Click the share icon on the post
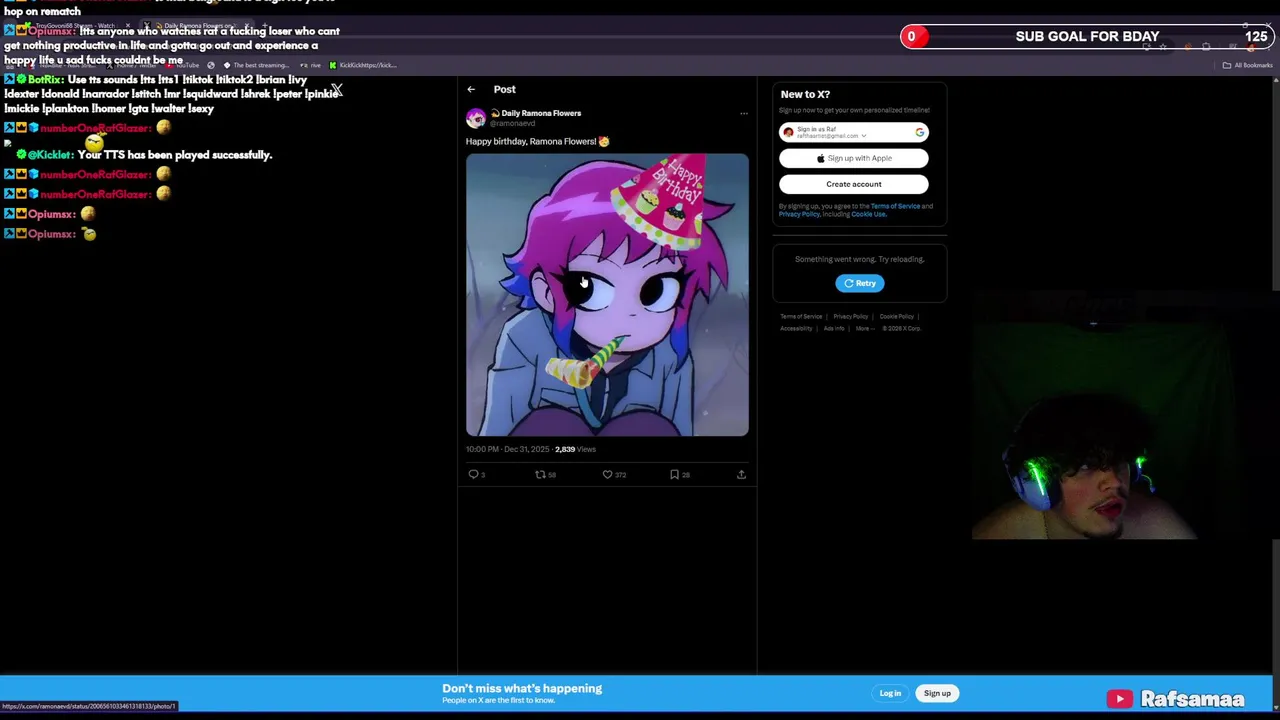The width and height of the screenshot is (1280, 720). pos(741,475)
